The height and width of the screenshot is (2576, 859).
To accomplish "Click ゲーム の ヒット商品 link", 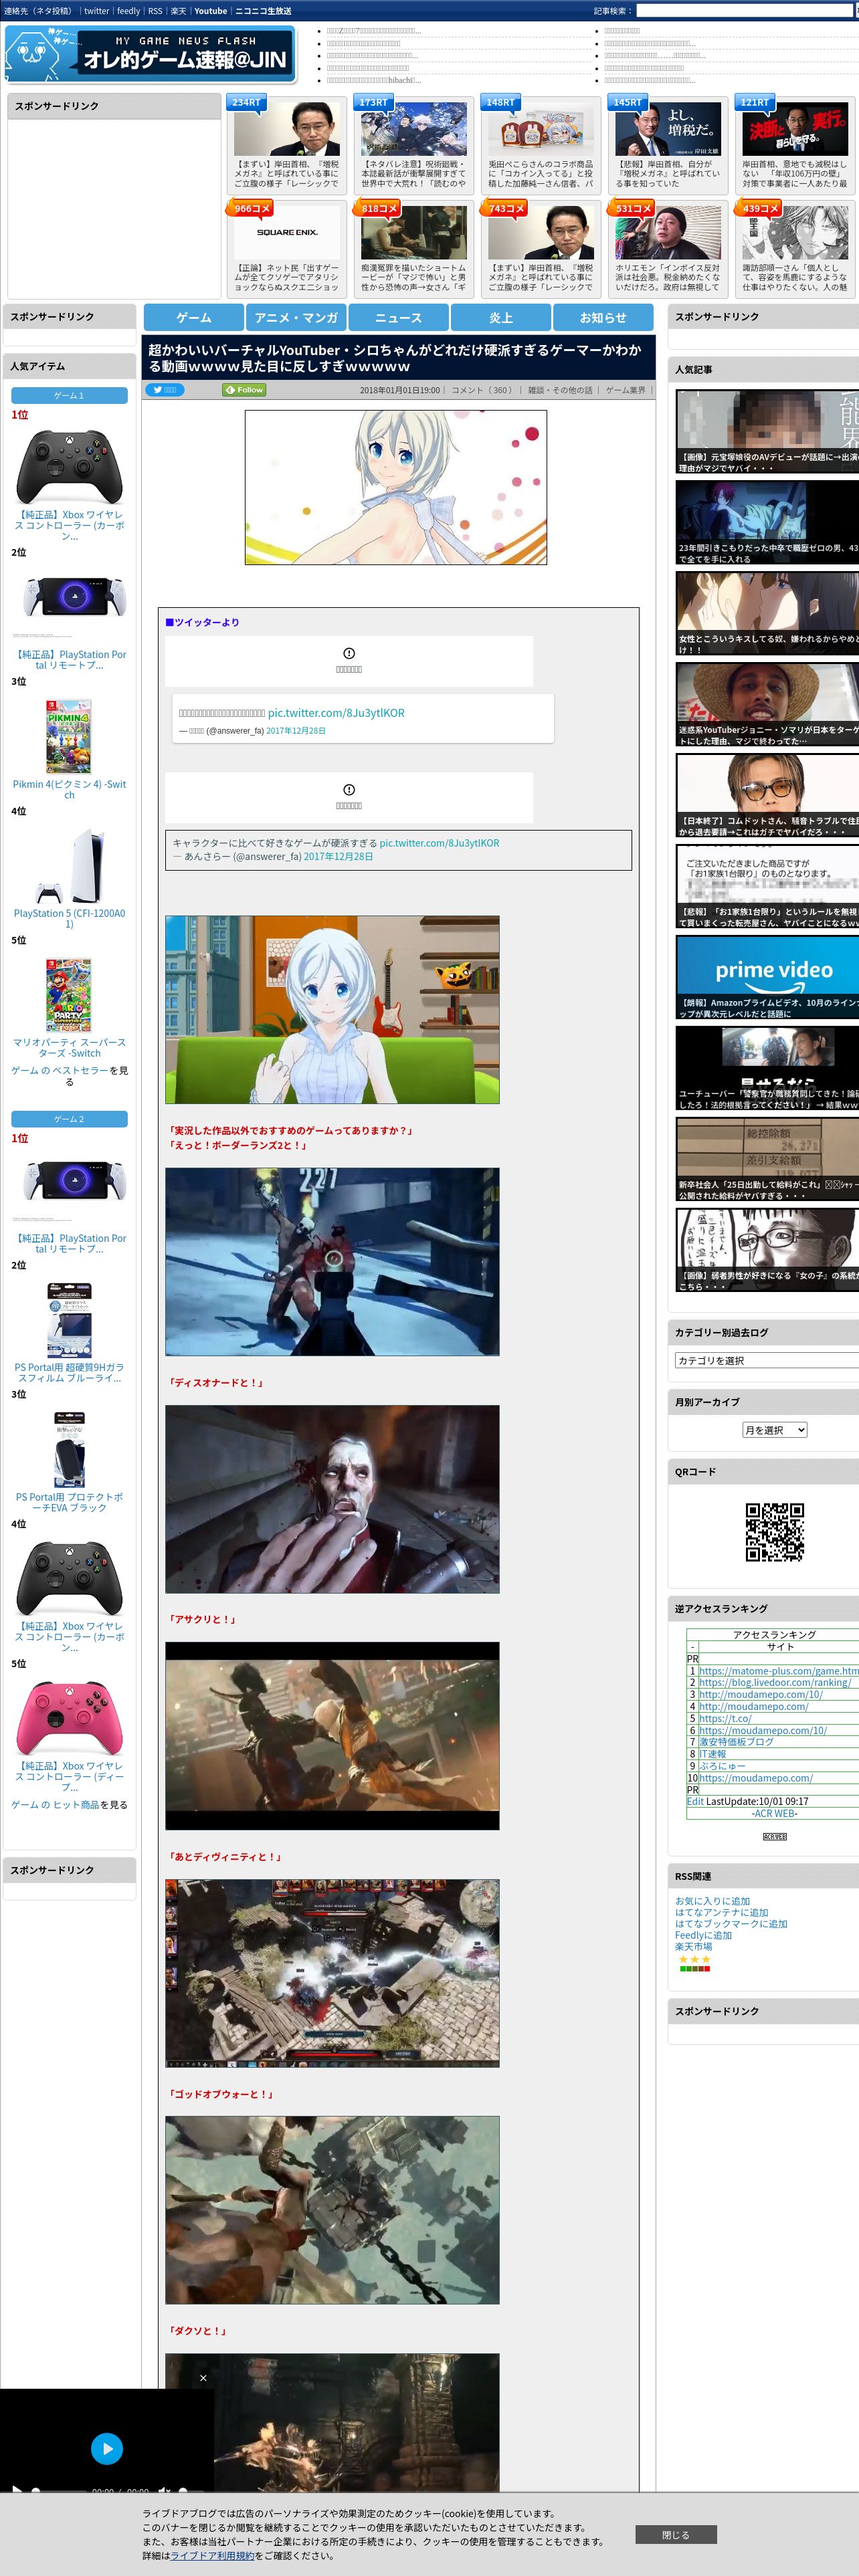I will [x=55, y=1805].
